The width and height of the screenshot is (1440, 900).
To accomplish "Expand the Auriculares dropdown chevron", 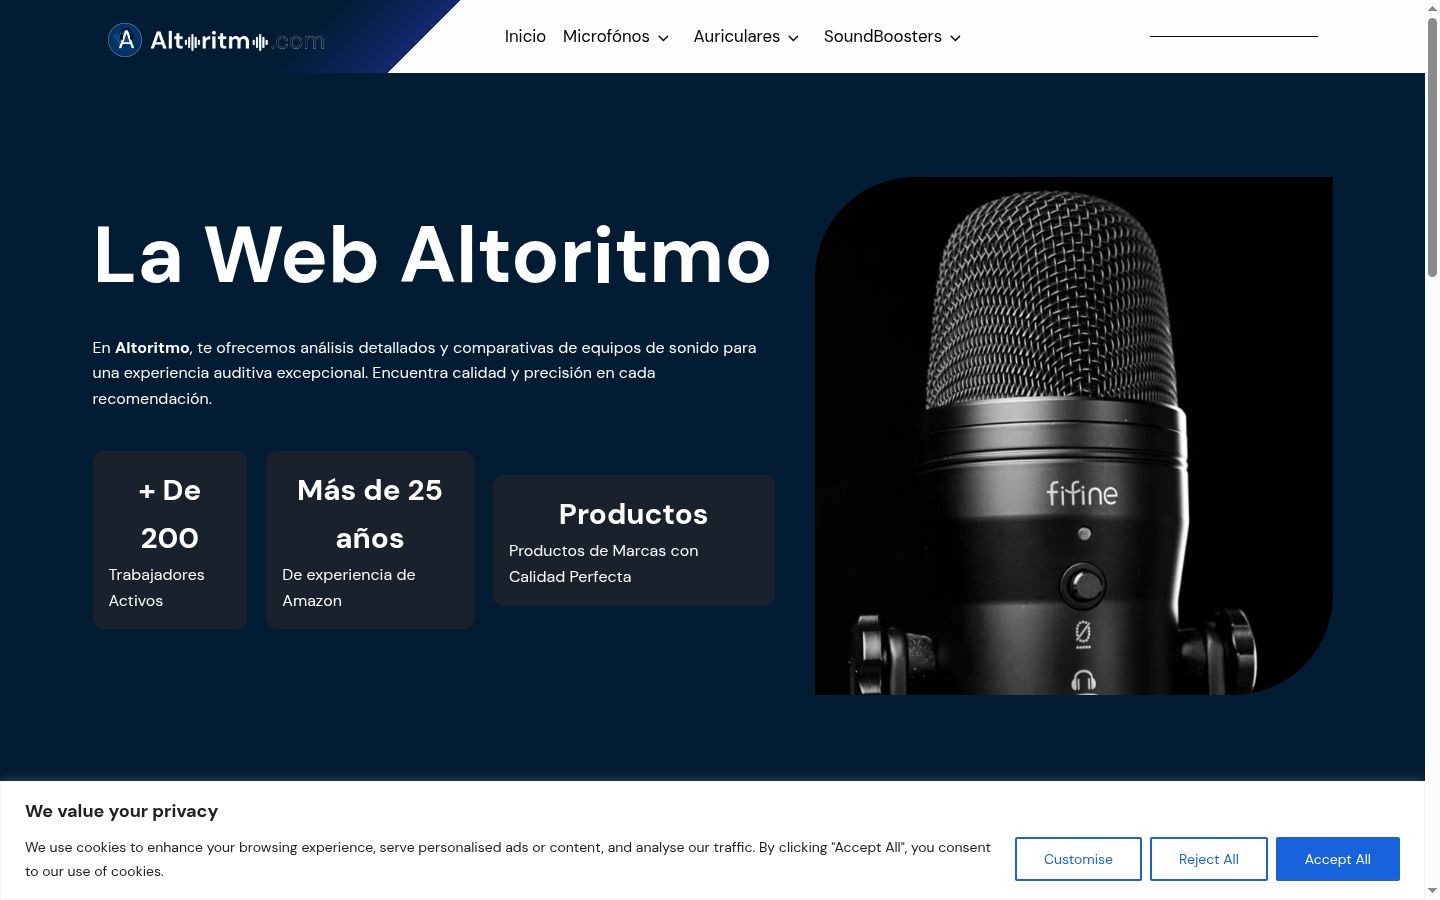I will [x=793, y=38].
